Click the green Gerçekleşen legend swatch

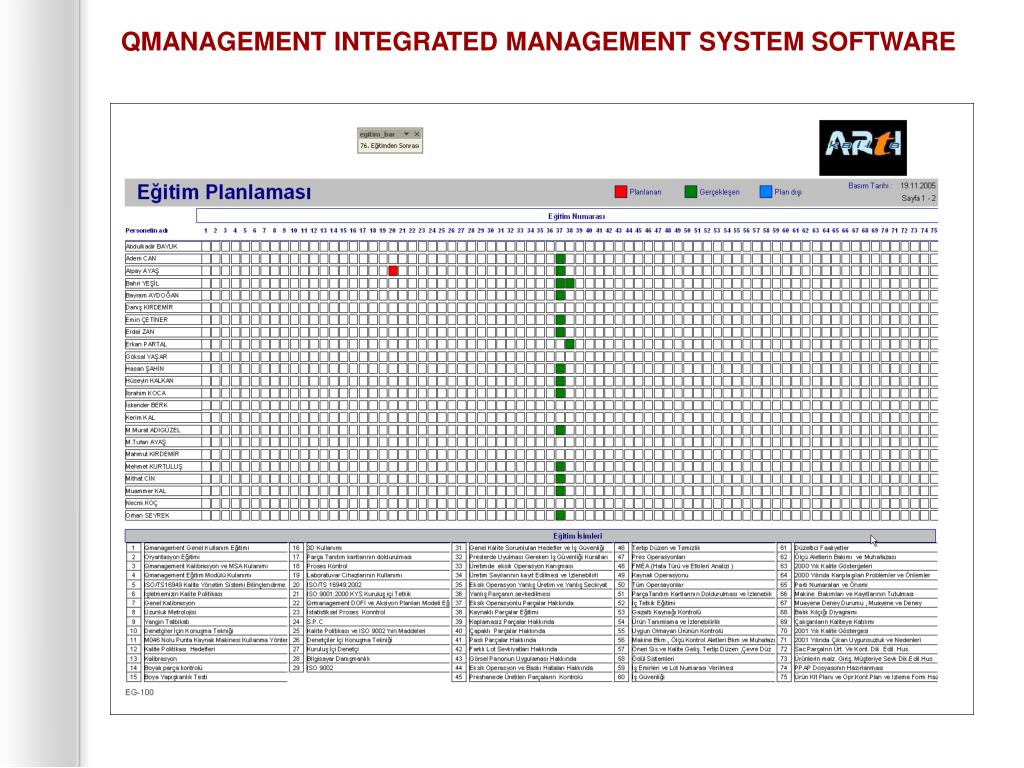click(x=690, y=191)
